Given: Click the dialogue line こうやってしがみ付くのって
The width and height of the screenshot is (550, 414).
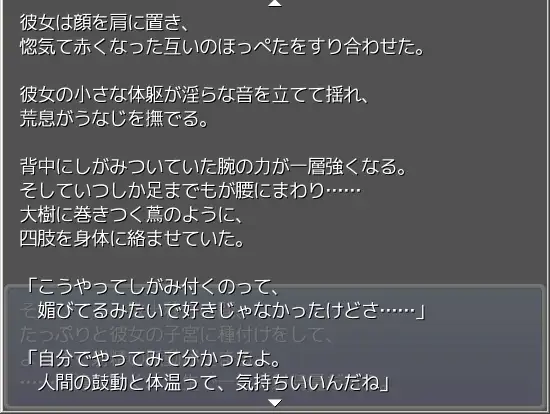Looking at the screenshot, I should click(153, 287).
